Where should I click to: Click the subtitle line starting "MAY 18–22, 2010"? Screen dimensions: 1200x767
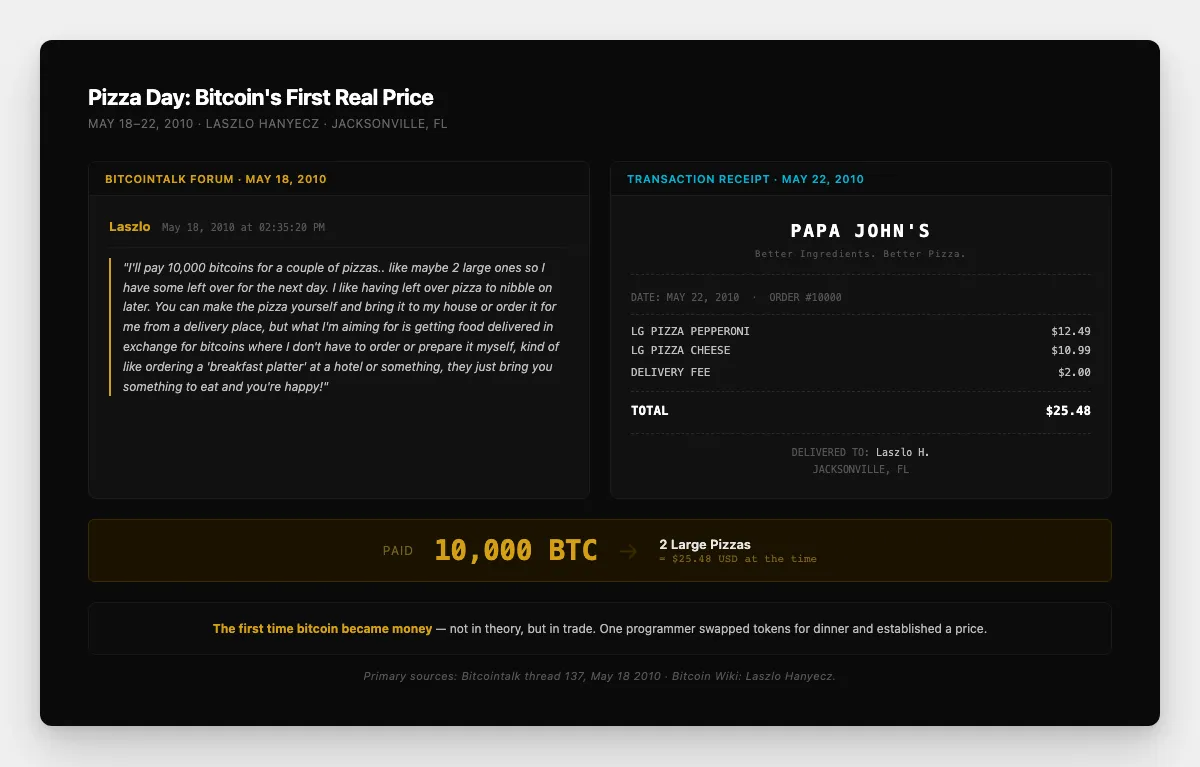267,124
